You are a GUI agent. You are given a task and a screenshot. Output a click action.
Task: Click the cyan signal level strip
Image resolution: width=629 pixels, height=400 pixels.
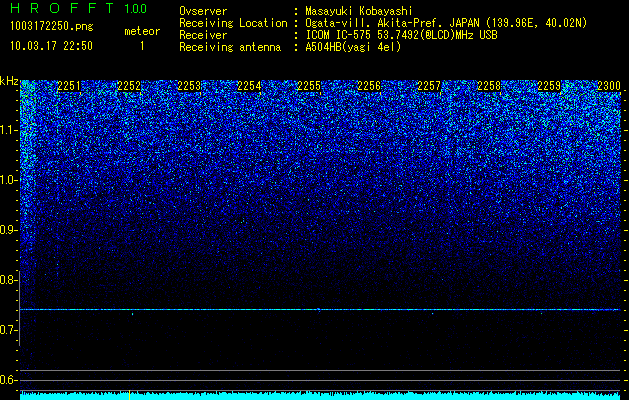[x=321, y=396]
